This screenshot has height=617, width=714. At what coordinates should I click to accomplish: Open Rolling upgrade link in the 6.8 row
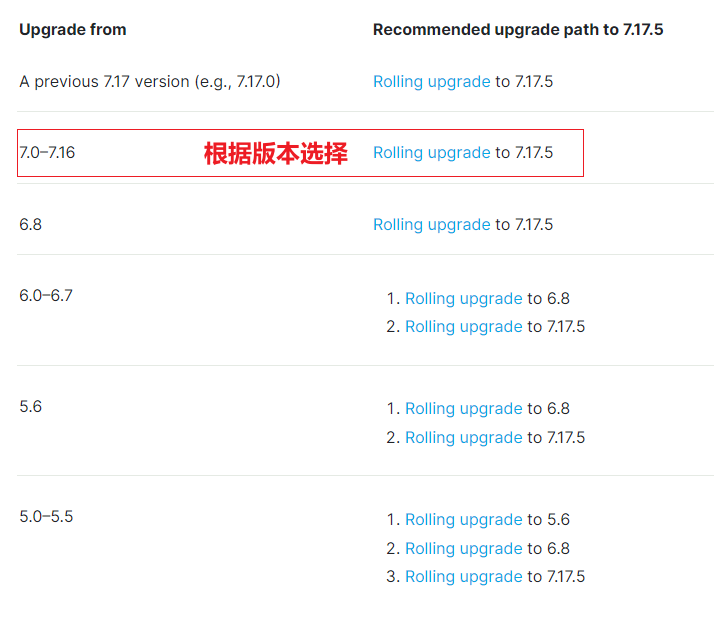click(x=431, y=225)
